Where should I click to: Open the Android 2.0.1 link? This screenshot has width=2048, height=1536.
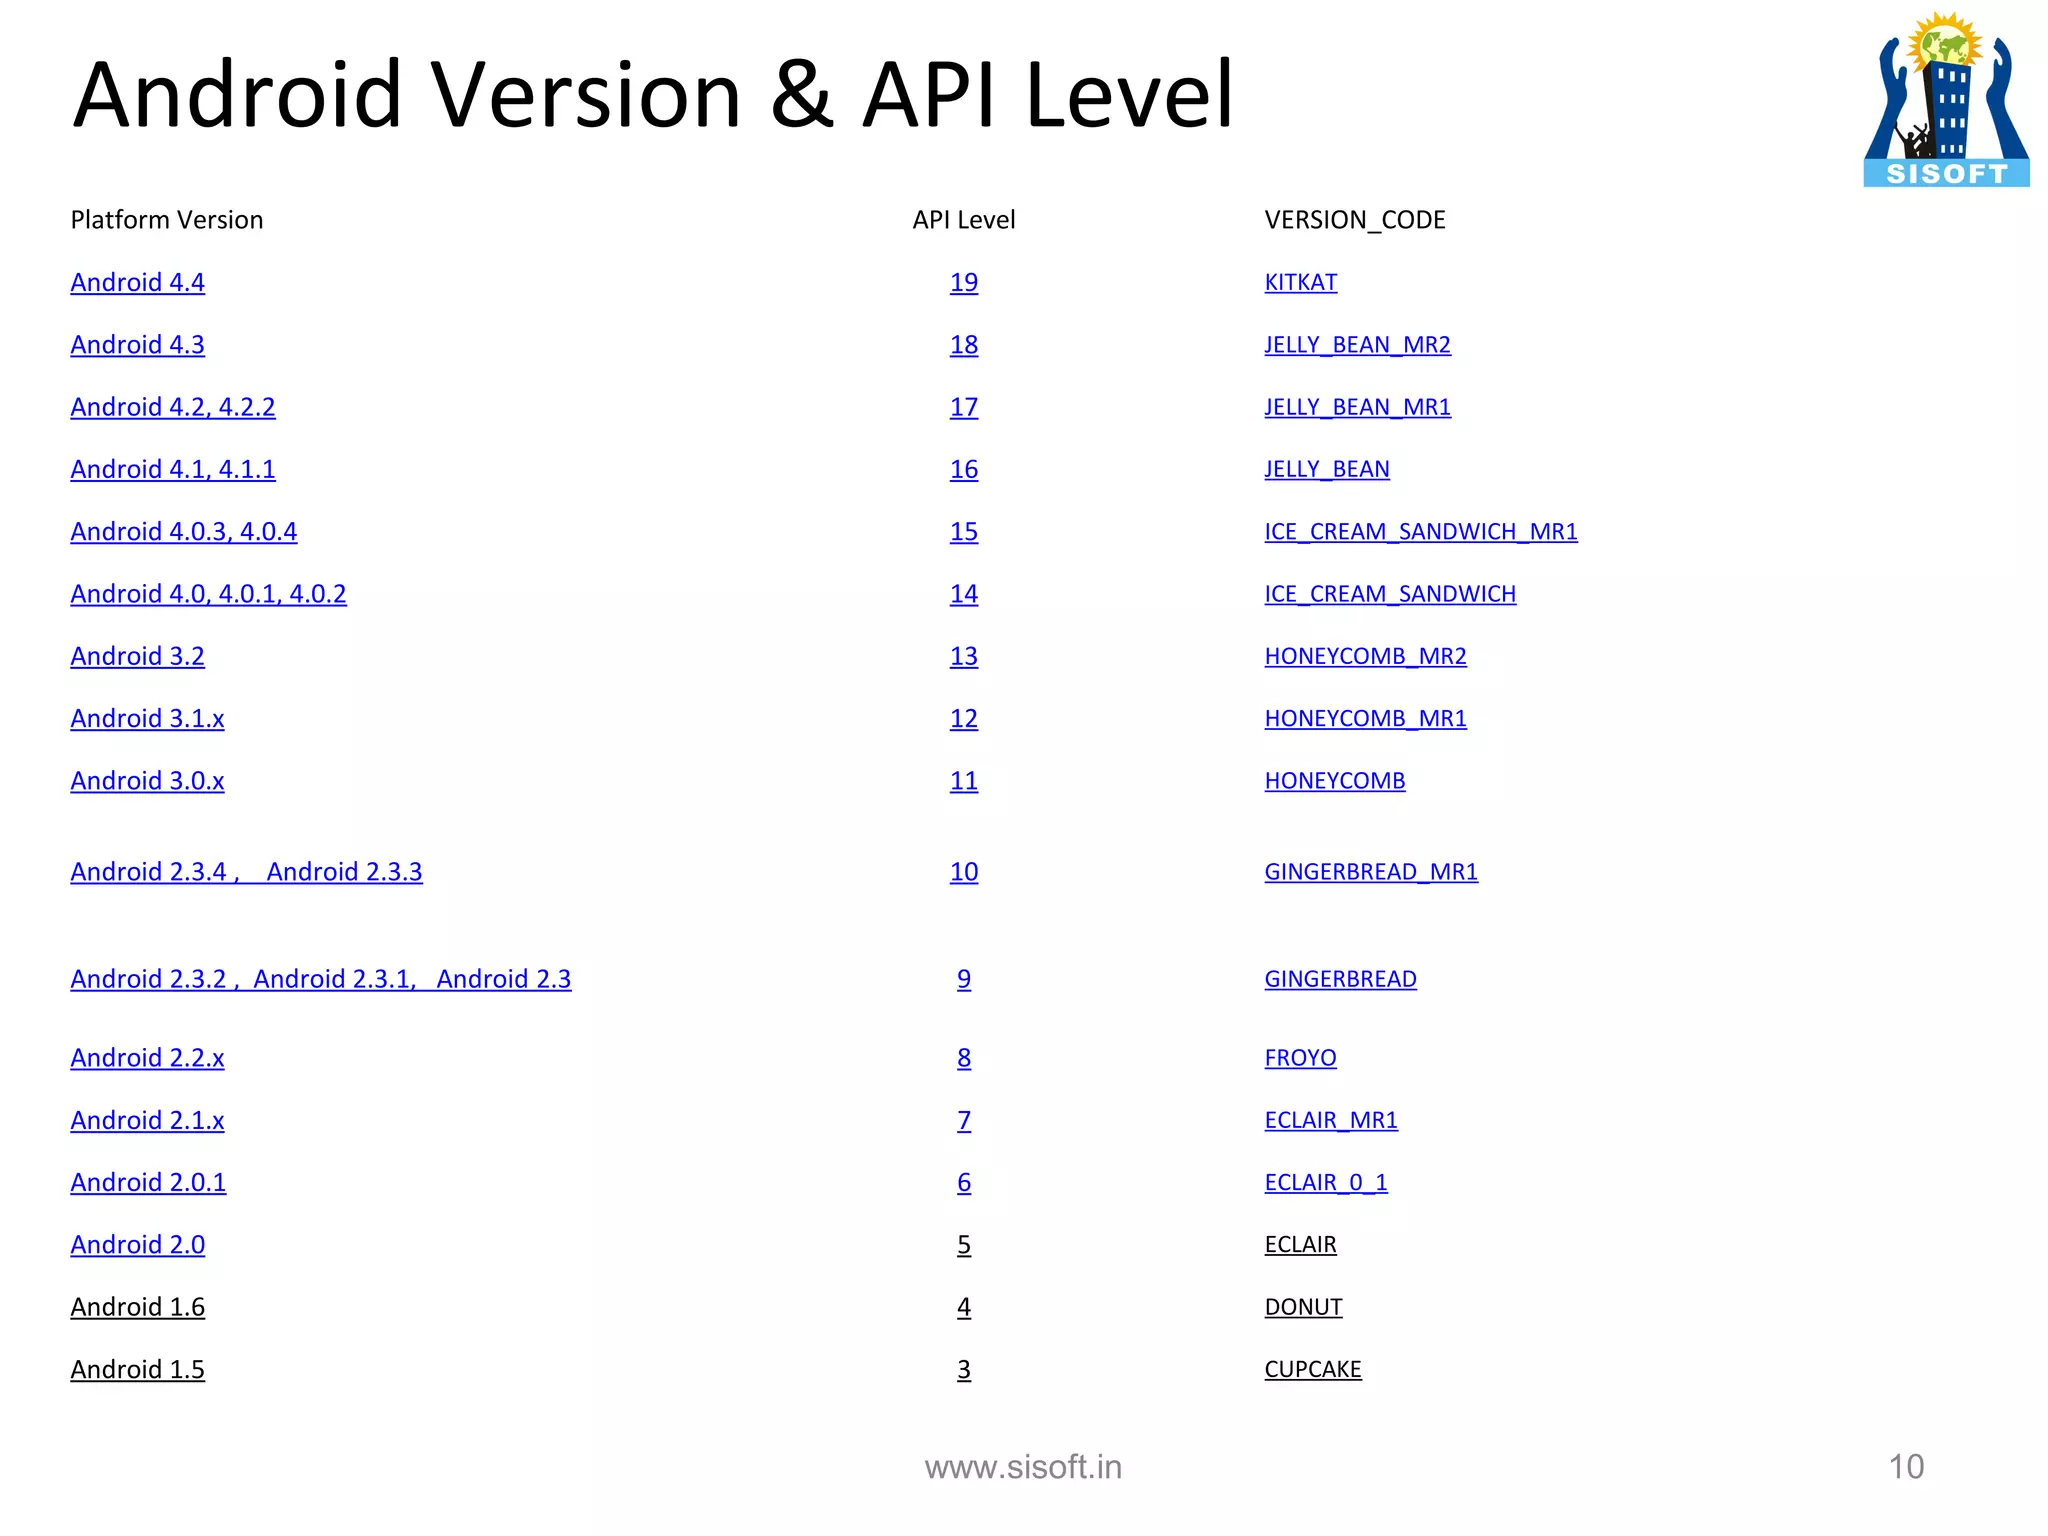point(149,1183)
